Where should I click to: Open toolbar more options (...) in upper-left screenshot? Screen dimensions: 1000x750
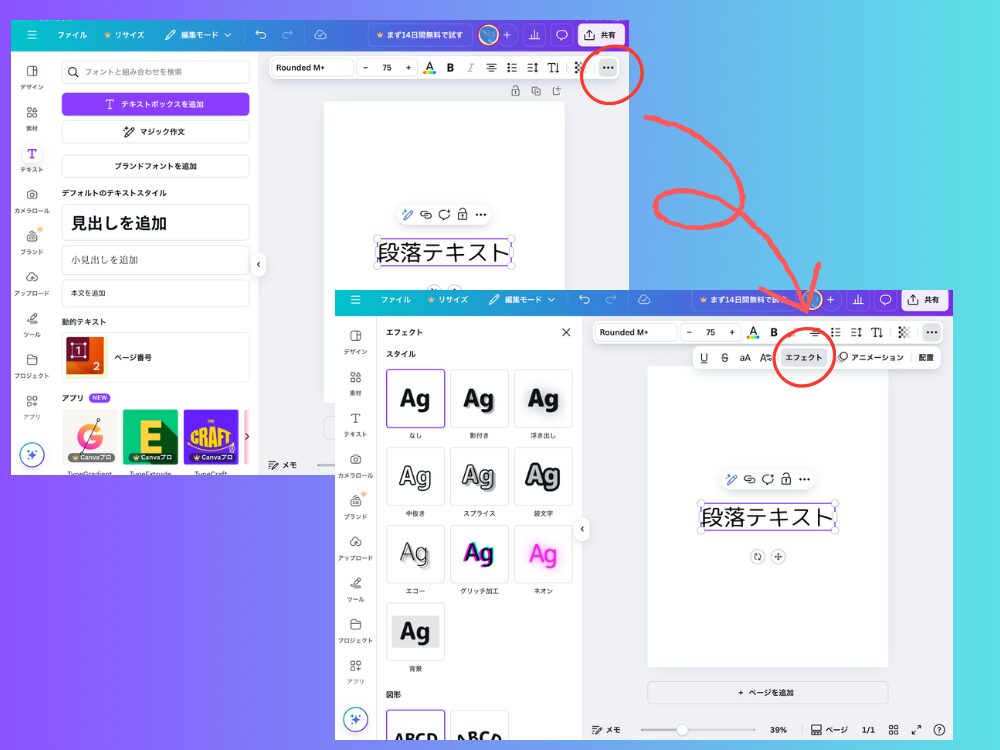(608, 68)
